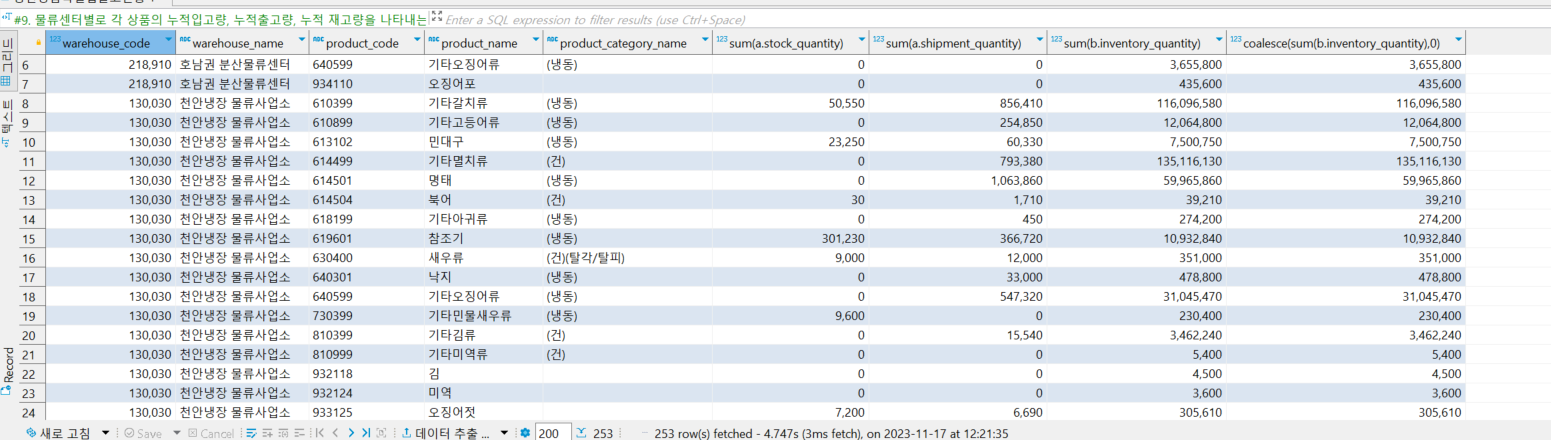Click the 미역 product name cell

pyautogui.click(x=484, y=393)
